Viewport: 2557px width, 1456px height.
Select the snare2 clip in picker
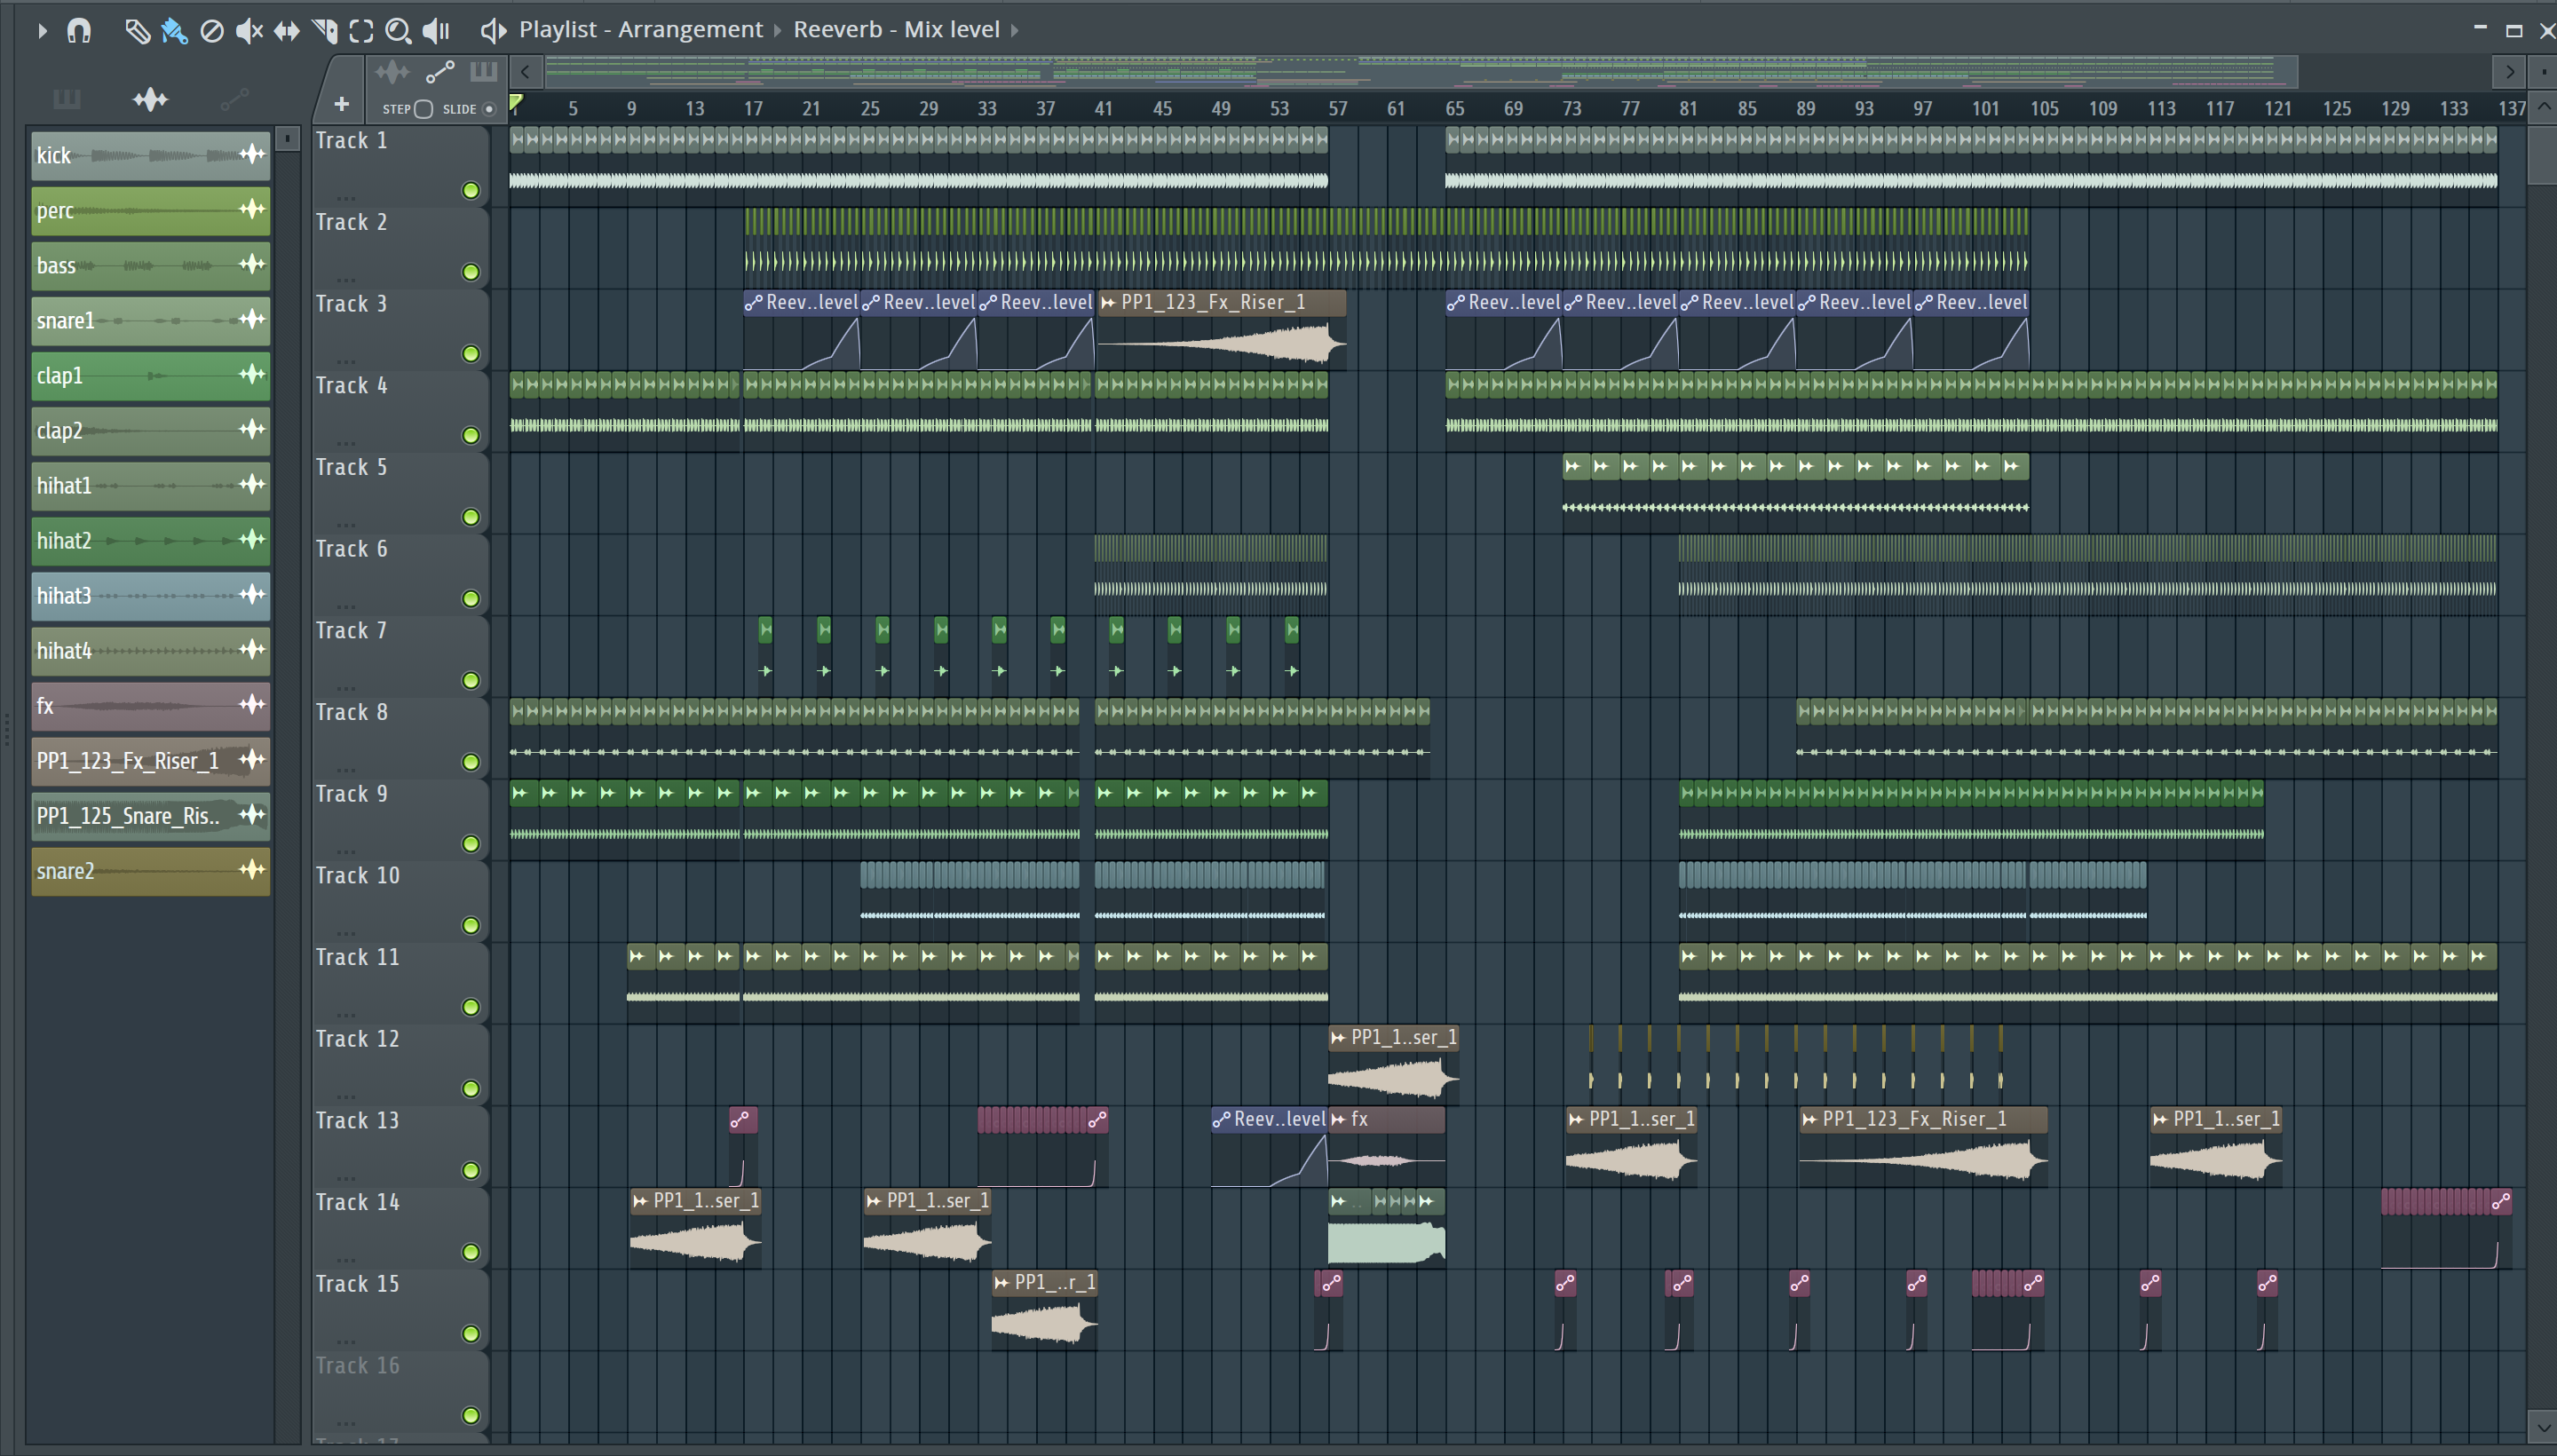[x=150, y=870]
